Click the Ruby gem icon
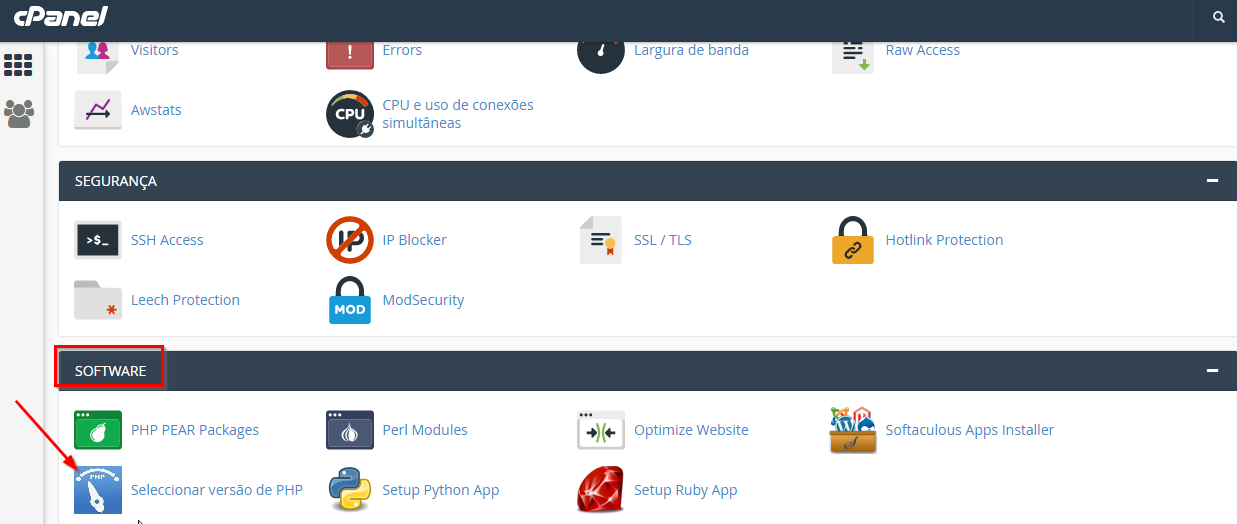Image resolution: width=1237 pixels, height=524 pixels. click(x=601, y=490)
